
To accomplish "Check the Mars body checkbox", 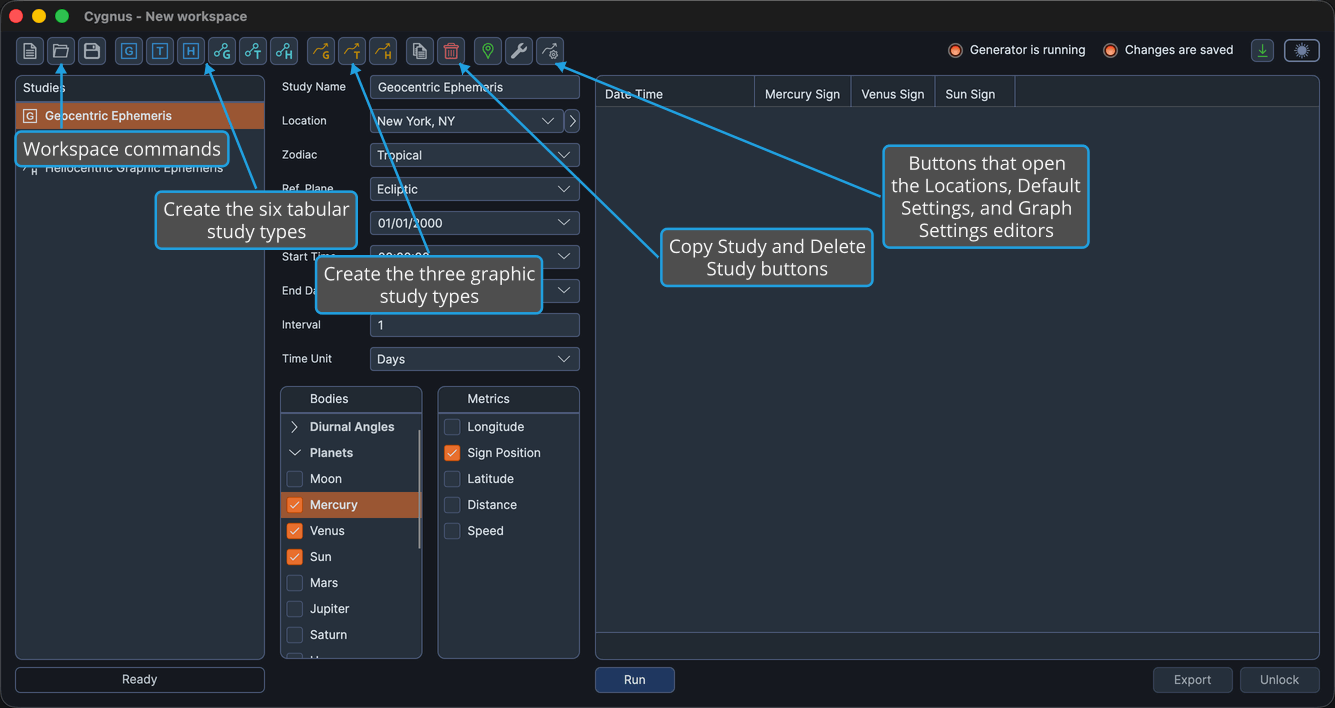I will (295, 583).
